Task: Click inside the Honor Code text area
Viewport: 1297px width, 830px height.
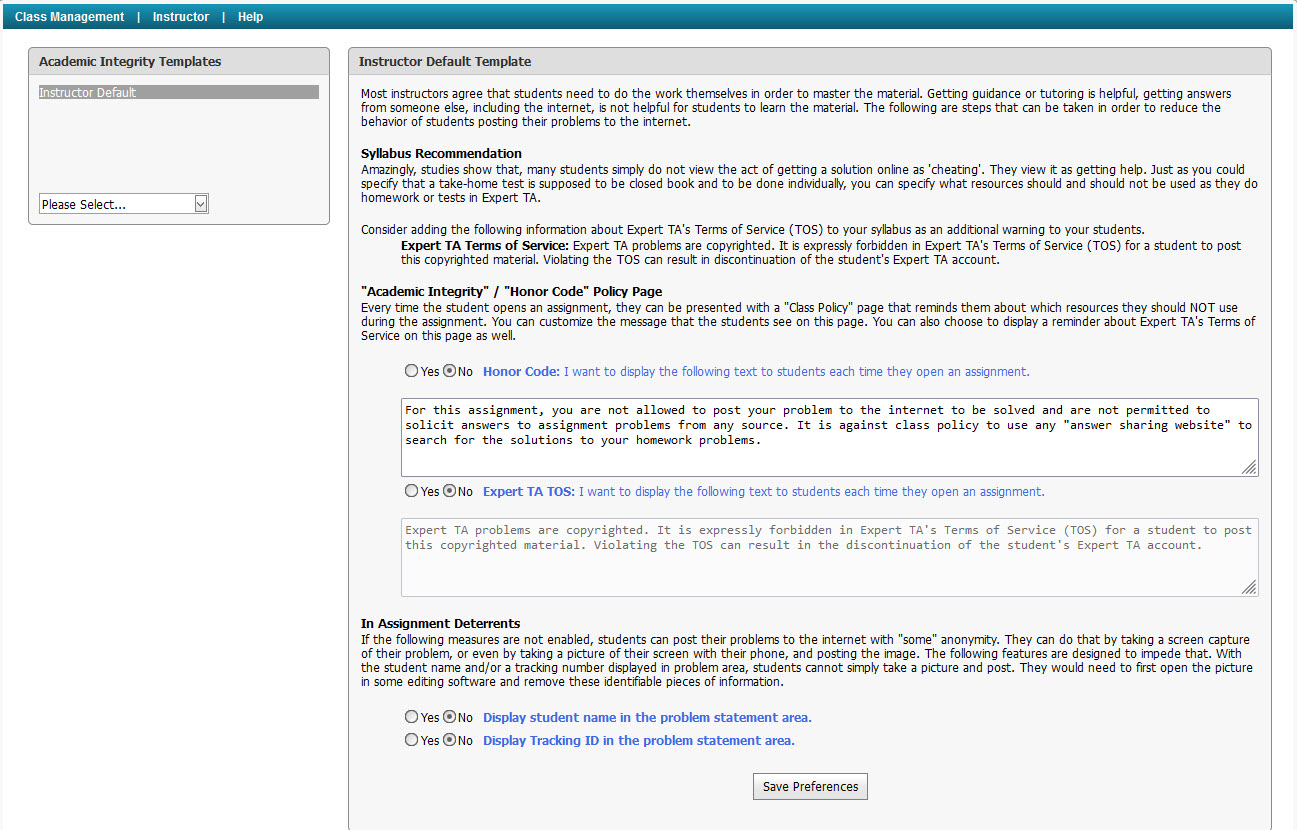Action: (829, 437)
